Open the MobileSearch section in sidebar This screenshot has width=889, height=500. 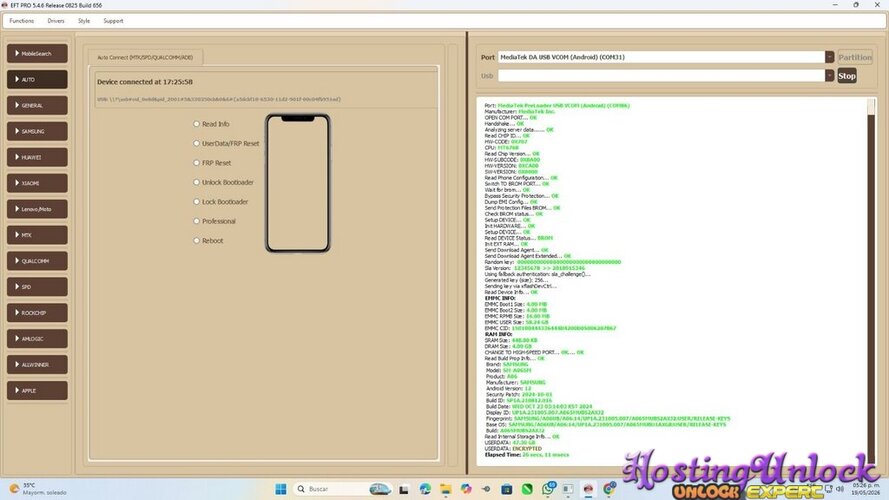click(37, 53)
